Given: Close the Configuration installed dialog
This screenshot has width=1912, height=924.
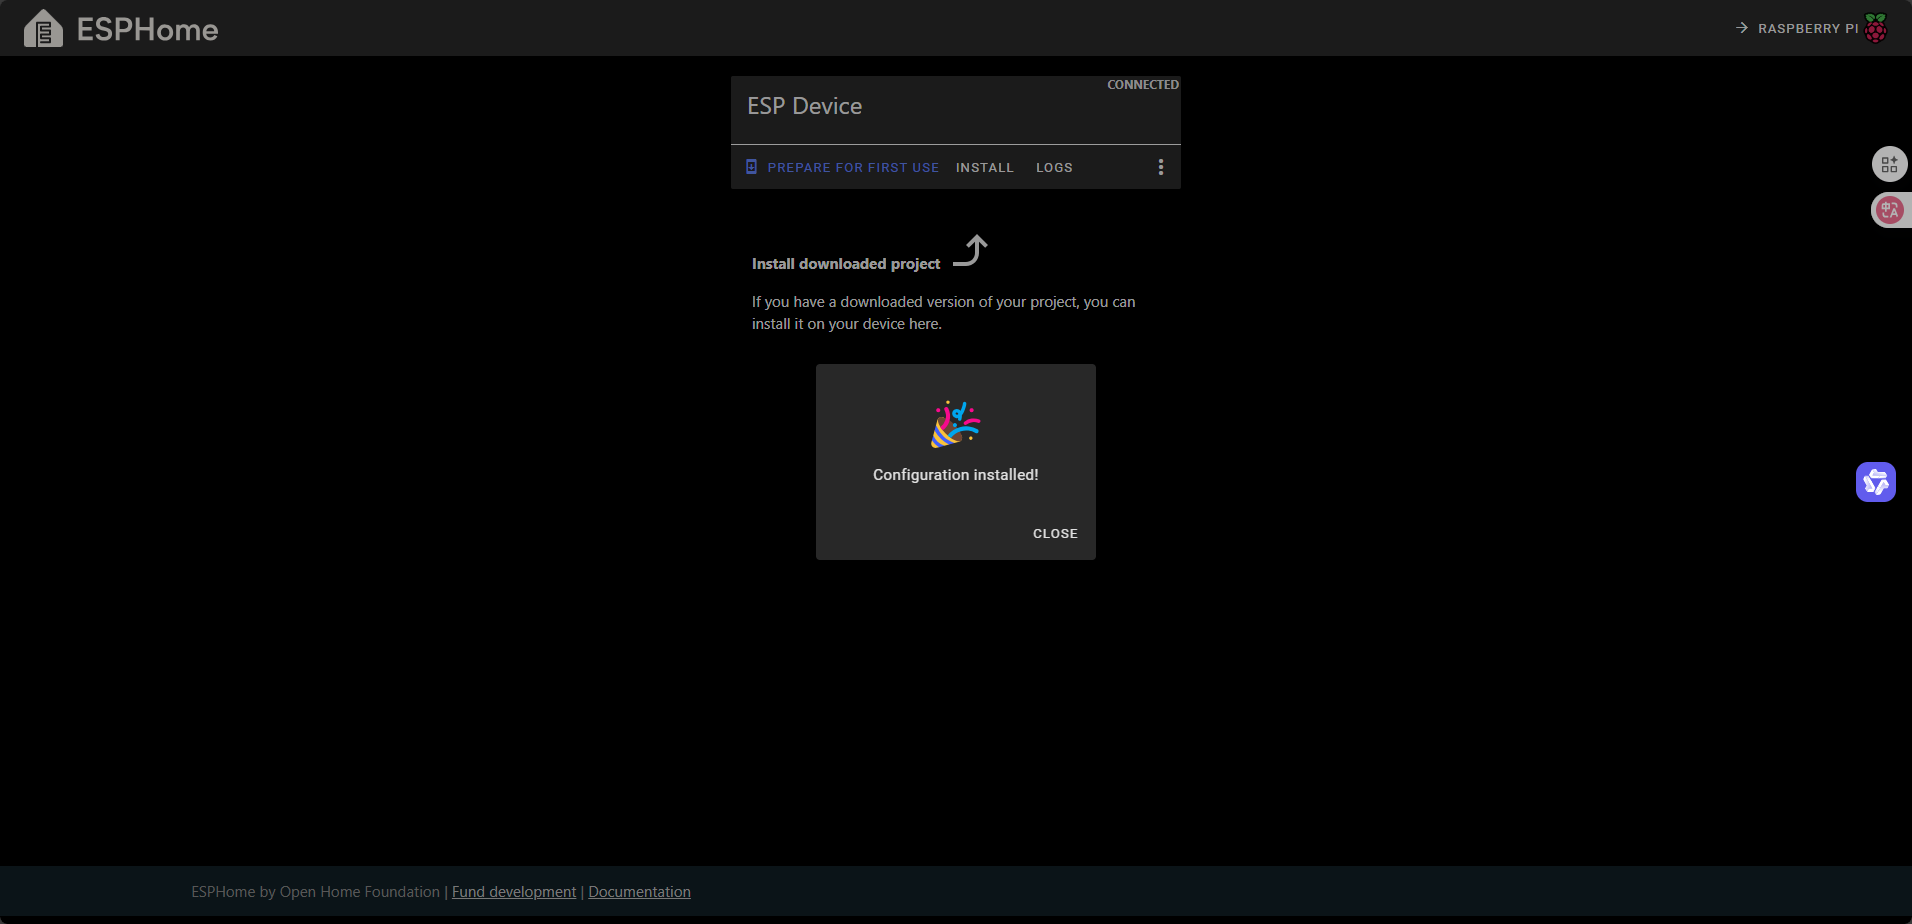Looking at the screenshot, I should [x=1055, y=533].
